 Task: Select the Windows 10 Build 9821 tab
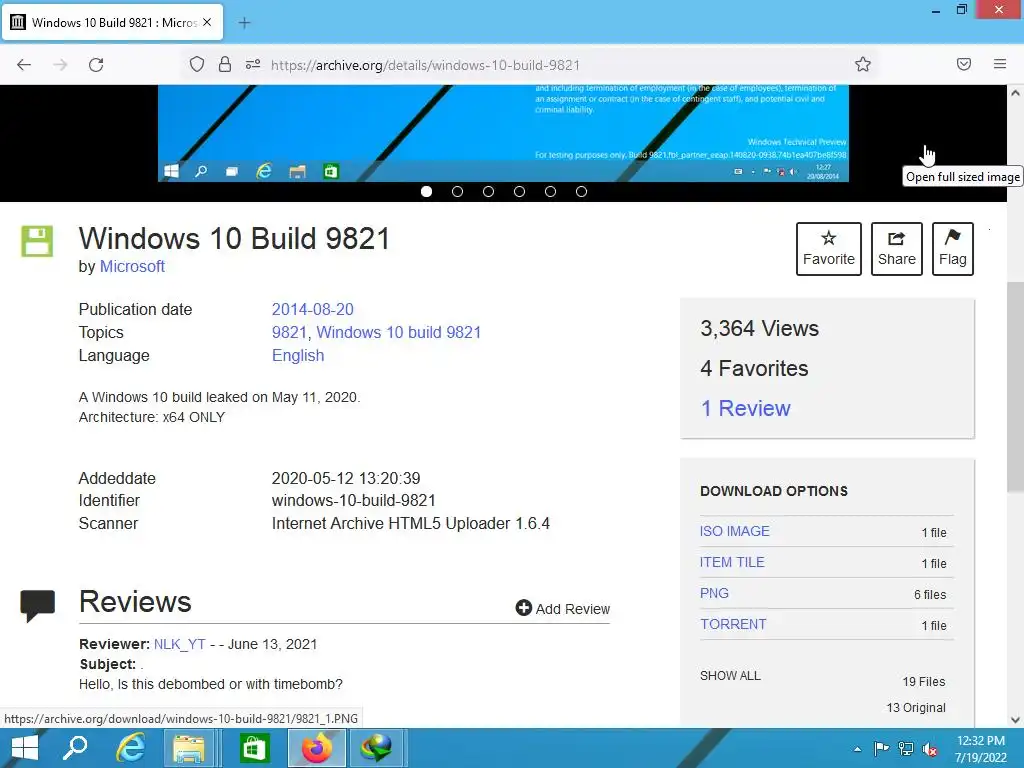tap(112, 22)
